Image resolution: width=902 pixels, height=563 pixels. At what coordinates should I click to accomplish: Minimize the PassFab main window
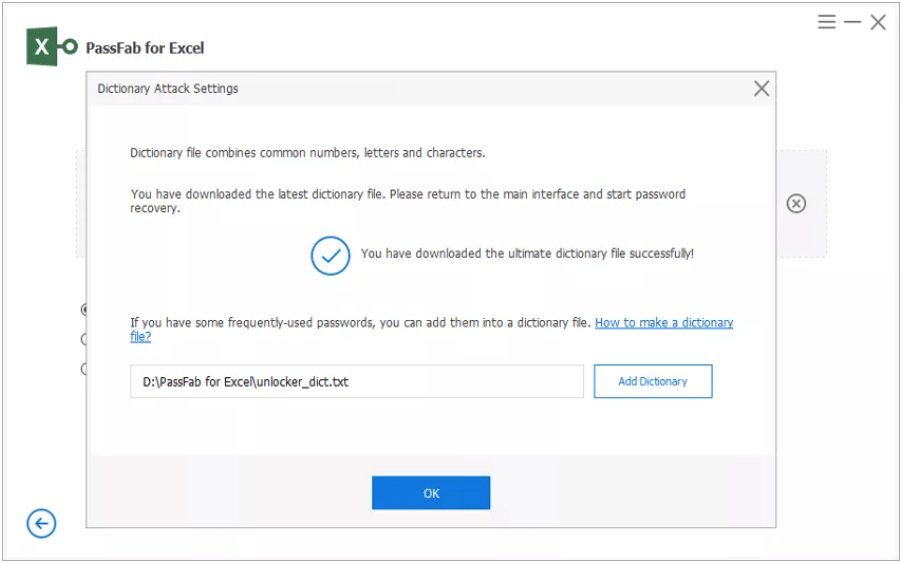click(x=853, y=22)
